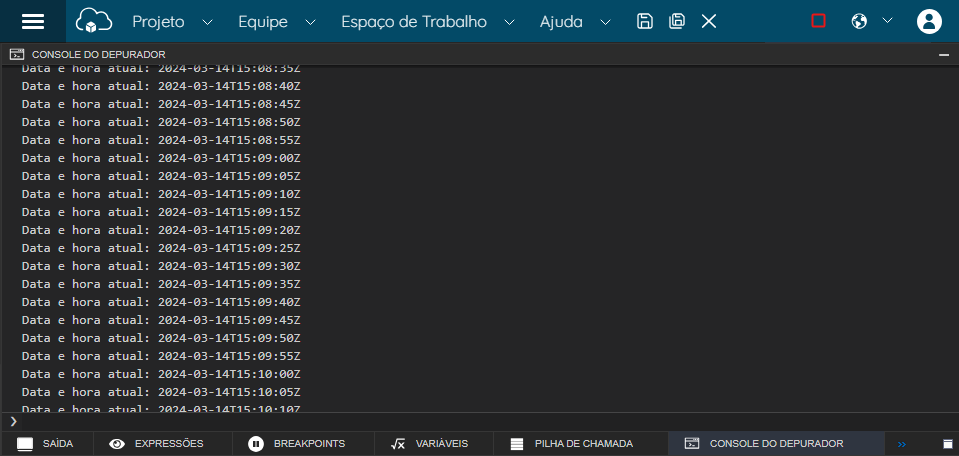Expand the Ajuda dropdown chevron
This screenshot has height=456, width=959.
point(605,23)
